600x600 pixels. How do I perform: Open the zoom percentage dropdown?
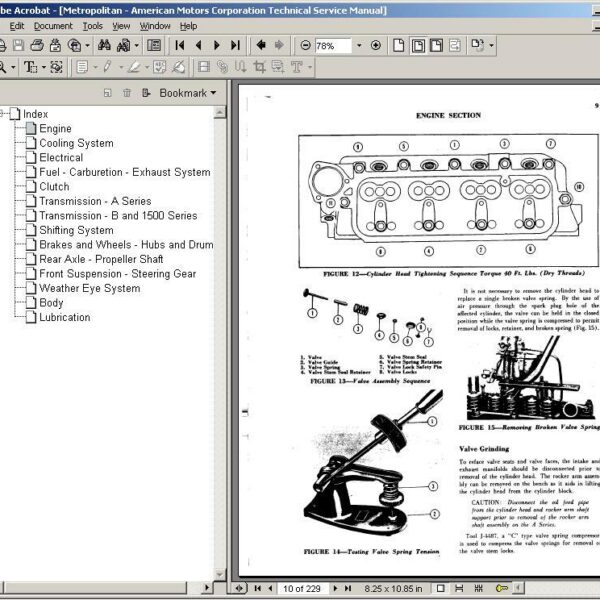click(358, 45)
